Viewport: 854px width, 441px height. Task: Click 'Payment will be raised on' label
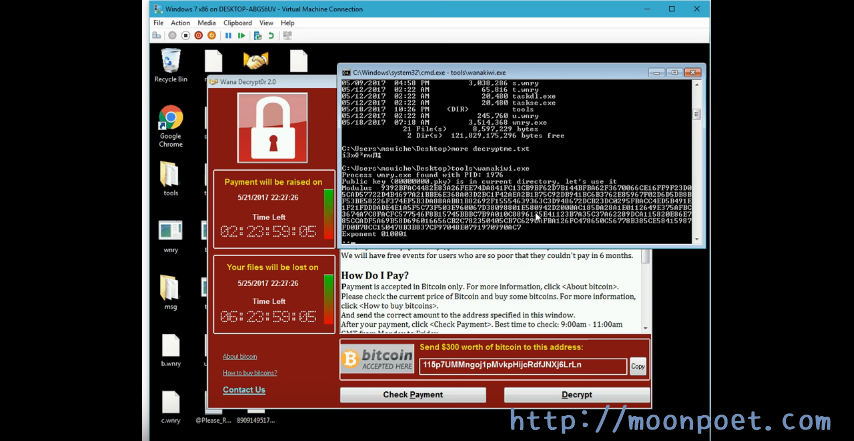click(x=273, y=182)
